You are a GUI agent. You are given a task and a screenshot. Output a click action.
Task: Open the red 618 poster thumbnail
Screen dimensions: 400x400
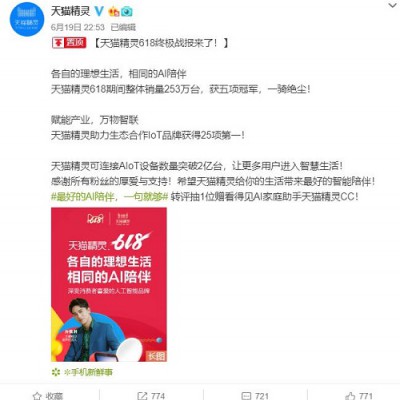(109, 284)
